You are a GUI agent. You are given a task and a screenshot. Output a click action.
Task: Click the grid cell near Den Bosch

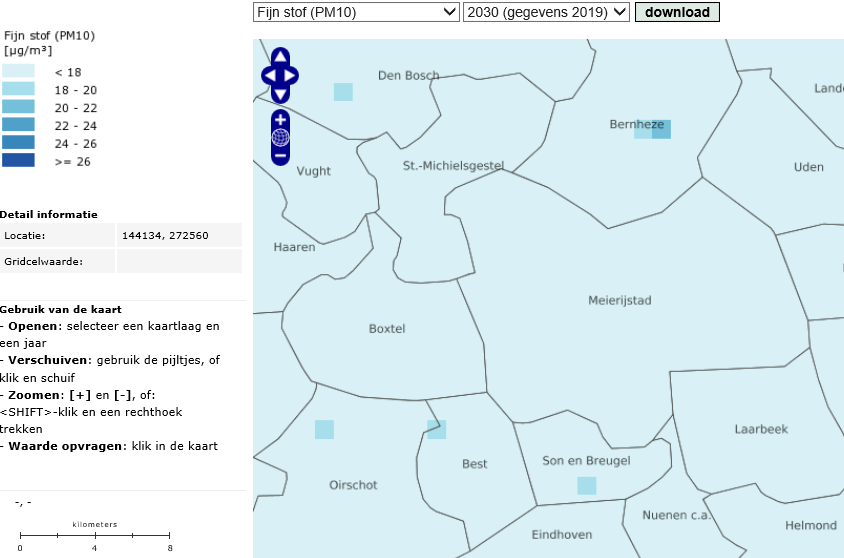tap(343, 92)
